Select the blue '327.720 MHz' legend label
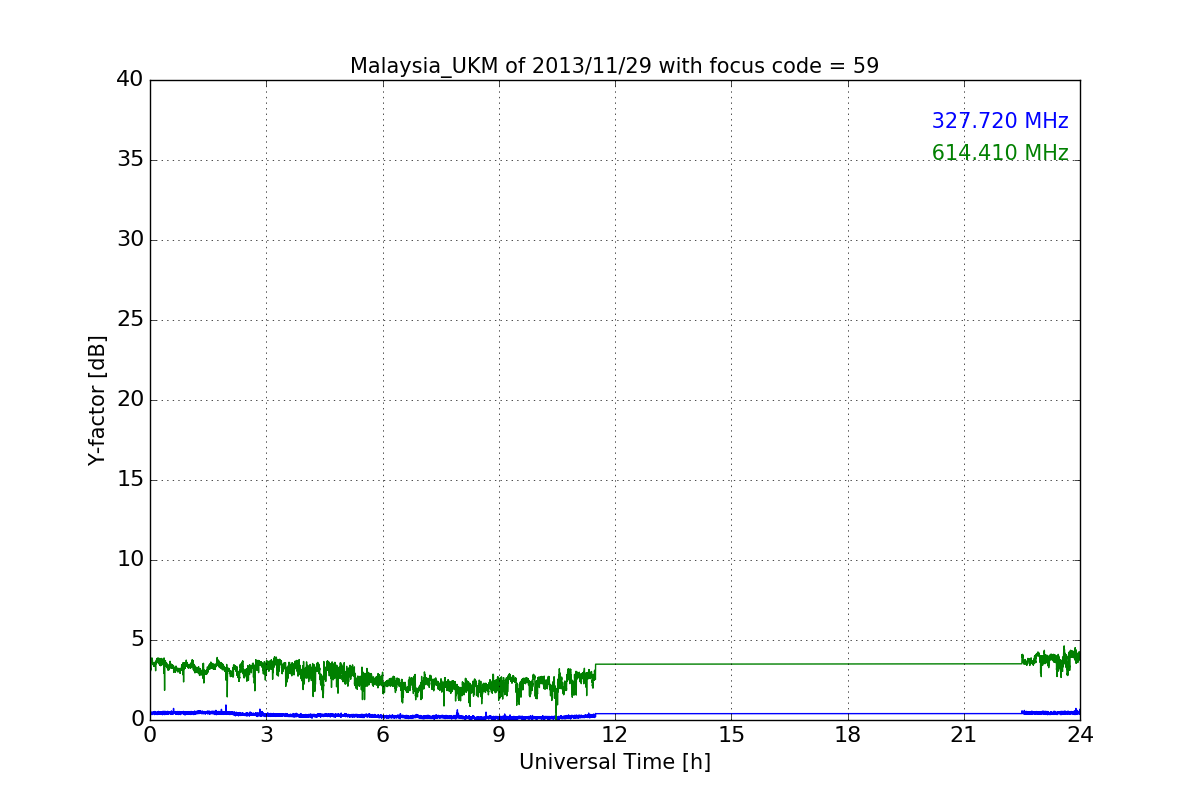This screenshot has width=1200, height=800. tap(1000, 121)
